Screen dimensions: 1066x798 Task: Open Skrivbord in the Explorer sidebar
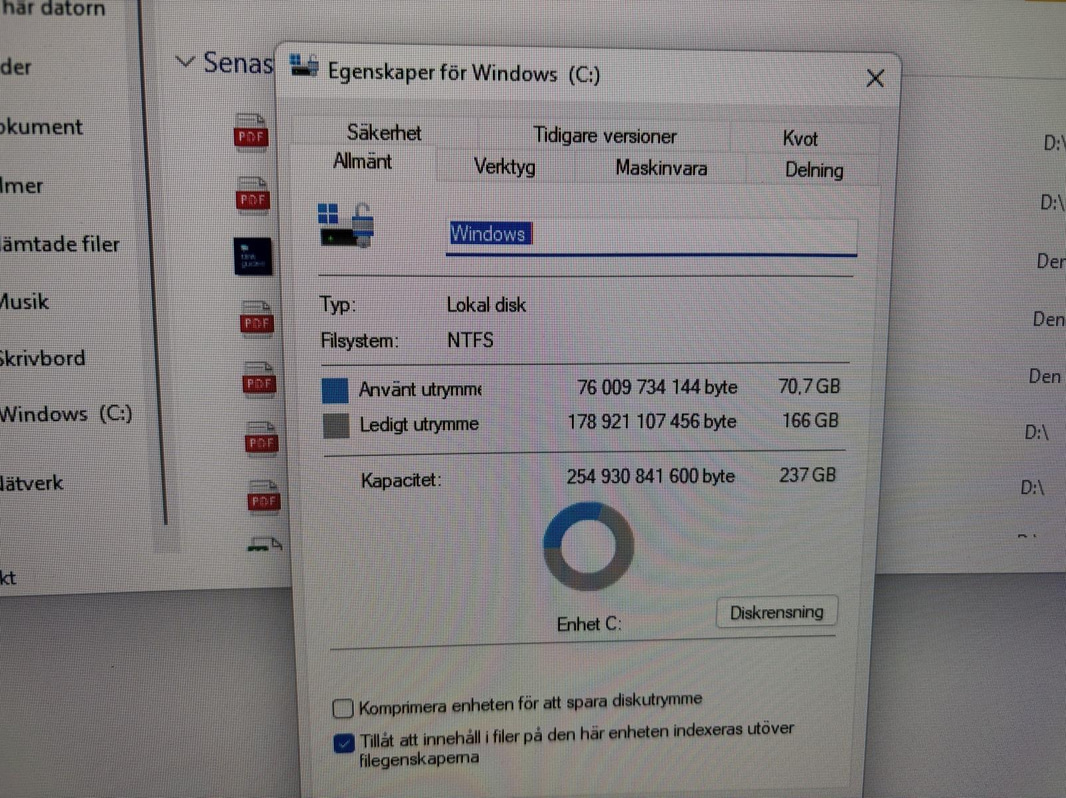point(43,358)
